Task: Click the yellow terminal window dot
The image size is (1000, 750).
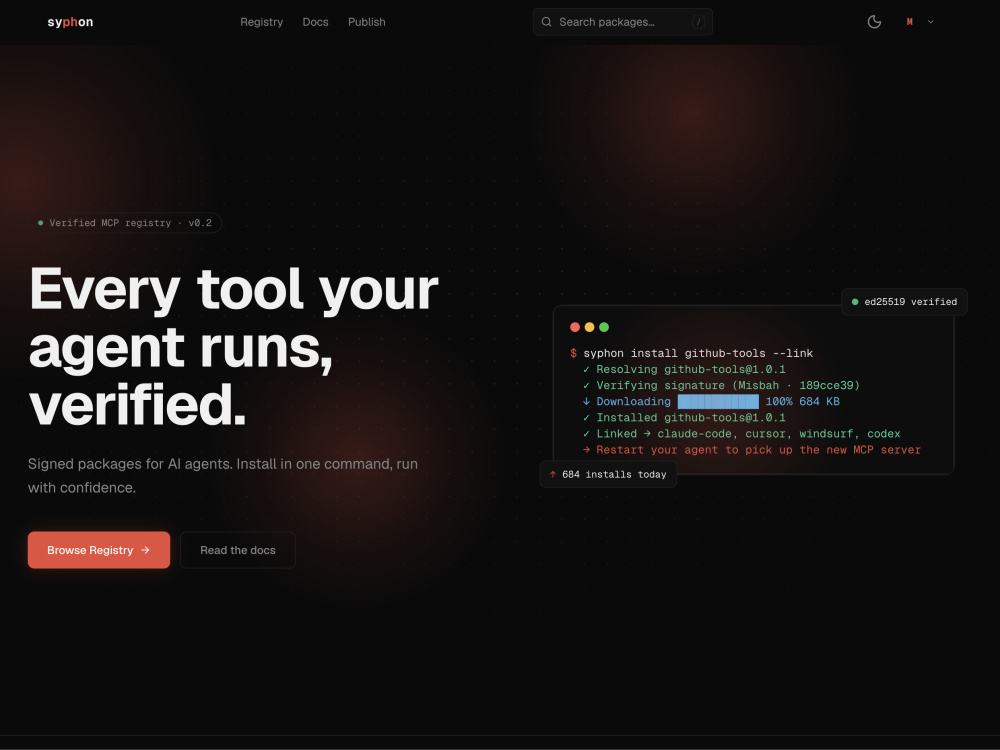Action: [589, 327]
